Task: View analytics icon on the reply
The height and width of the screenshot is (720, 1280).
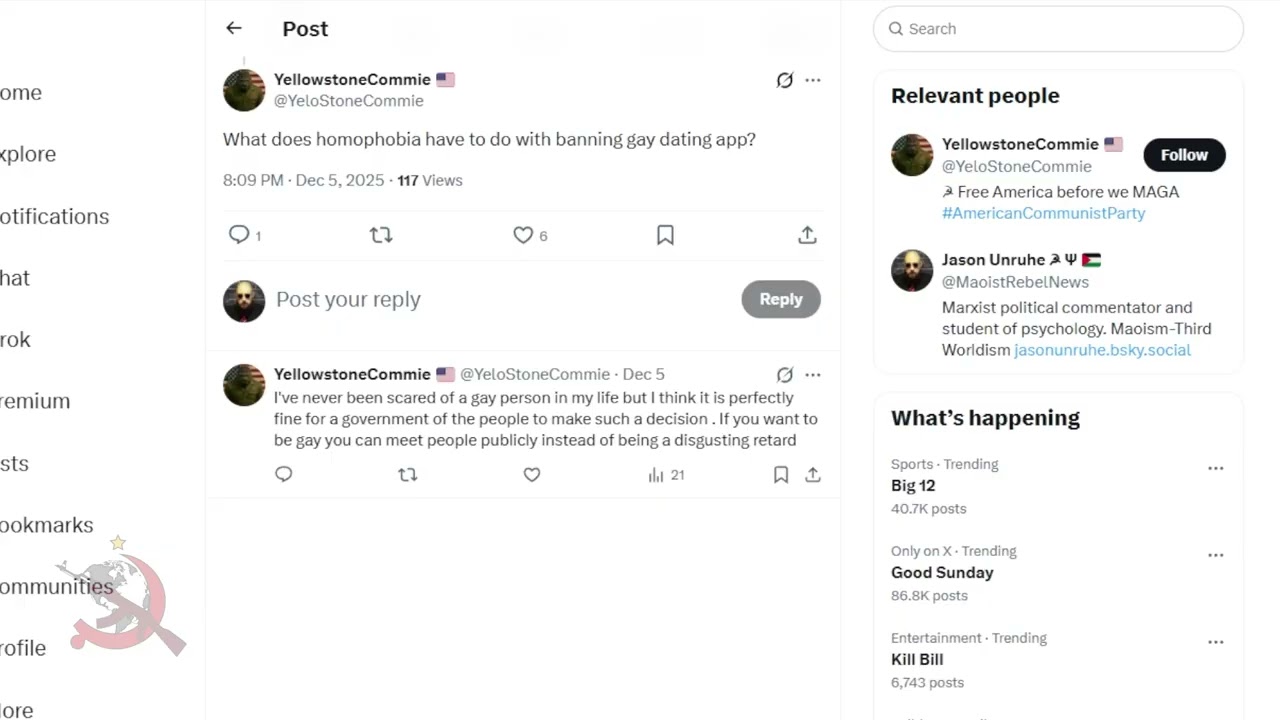Action: 656,475
